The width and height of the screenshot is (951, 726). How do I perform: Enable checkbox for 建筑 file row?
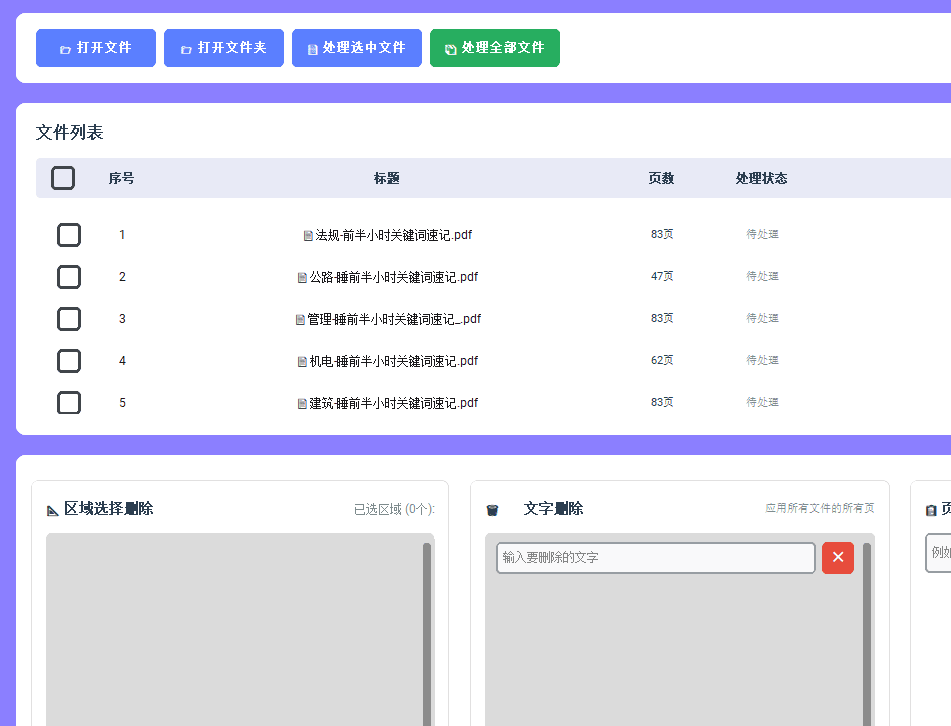[x=69, y=403]
